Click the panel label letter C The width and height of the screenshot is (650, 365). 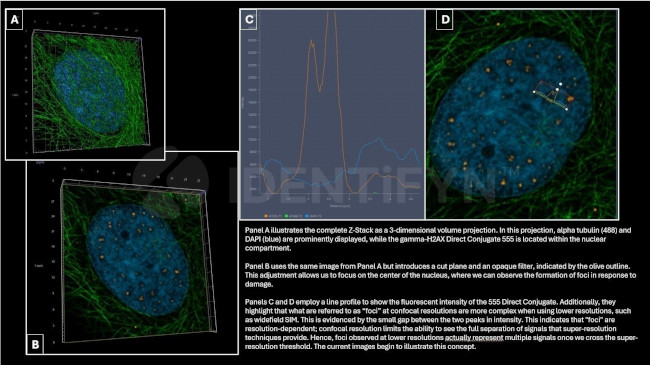tap(249, 19)
